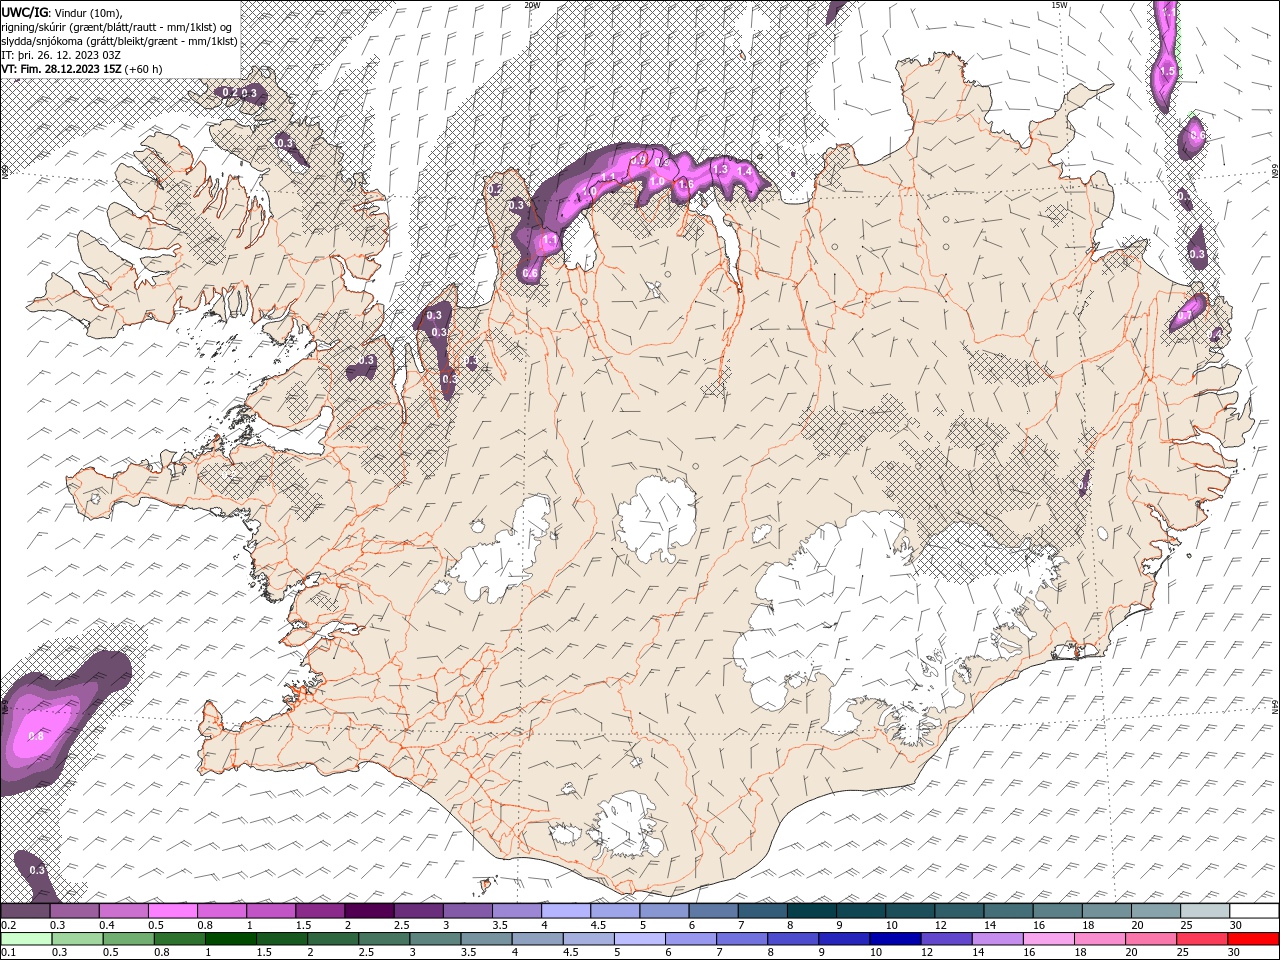Click the initial time text '26. 12. 2023 03Z'
The height and width of the screenshot is (960, 1280).
pyautogui.click(x=77, y=55)
